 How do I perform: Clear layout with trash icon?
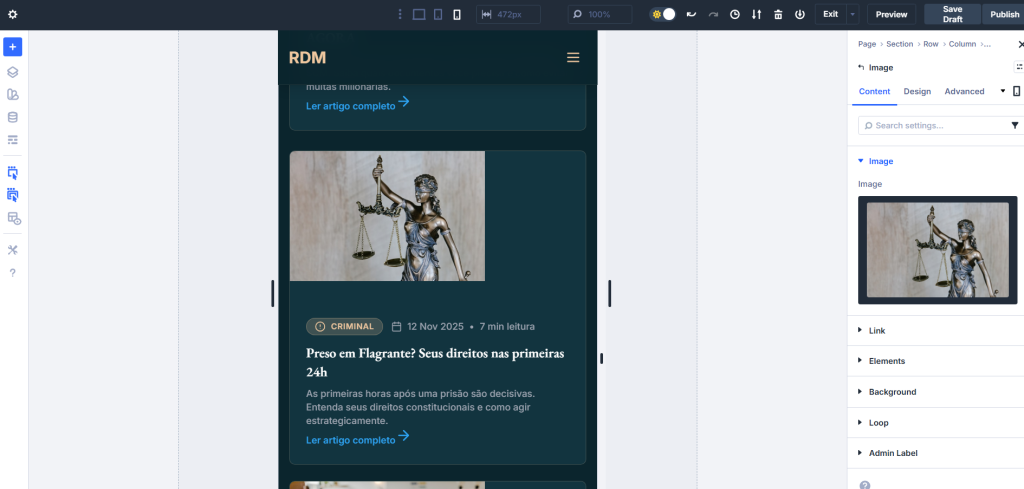pyautogui.click(x=778, y=14)
